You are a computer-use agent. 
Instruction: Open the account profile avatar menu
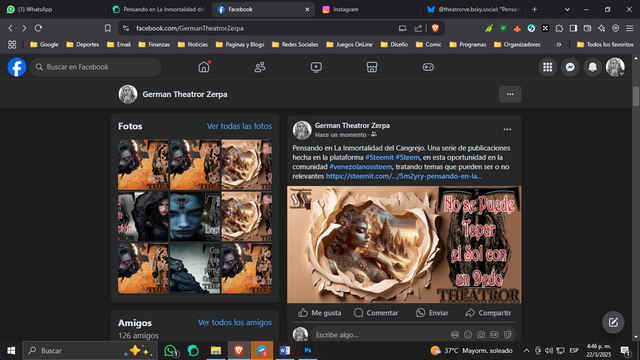[615, 67]
